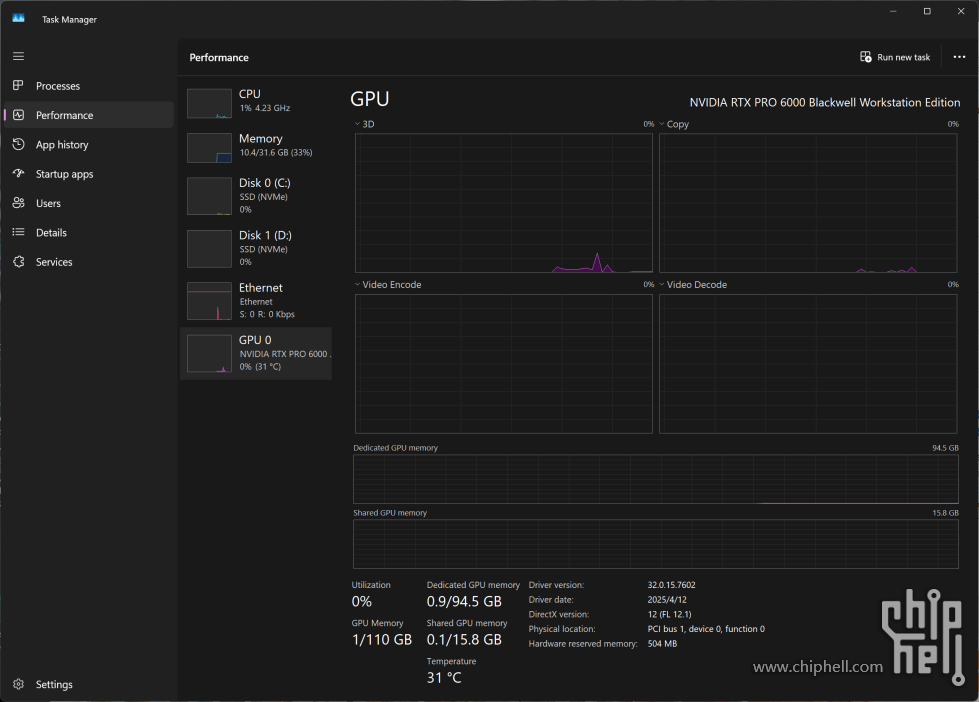Maximize the Task Manager window
This screenshot has height=702, width=979.
click(927, 11)
